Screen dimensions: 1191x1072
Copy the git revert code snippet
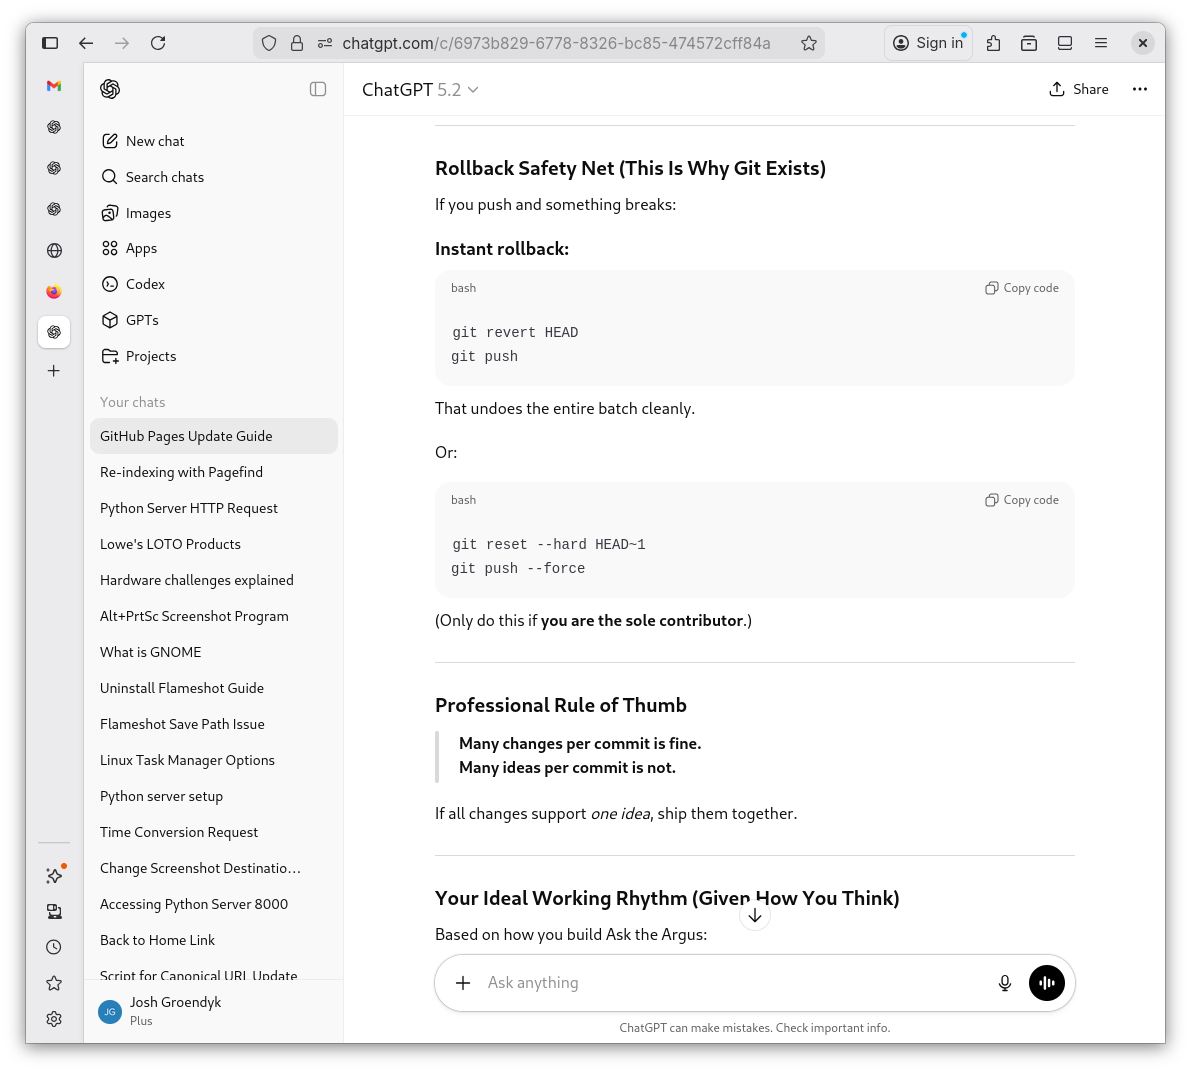(x=1021, y=288)
